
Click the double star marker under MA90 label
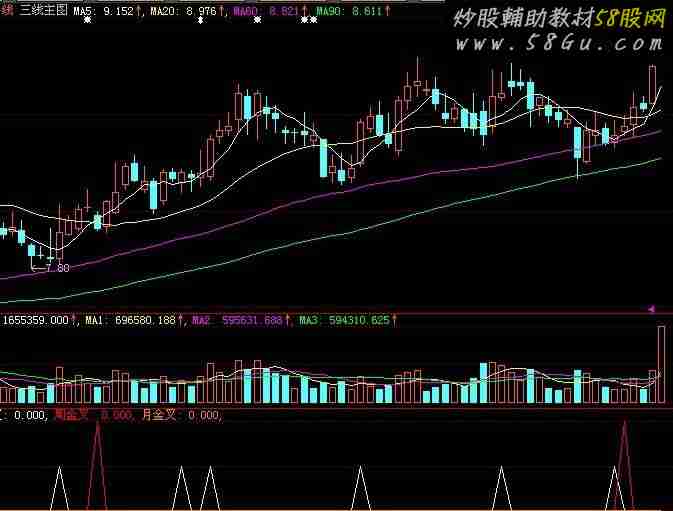[x=308, y=21]
